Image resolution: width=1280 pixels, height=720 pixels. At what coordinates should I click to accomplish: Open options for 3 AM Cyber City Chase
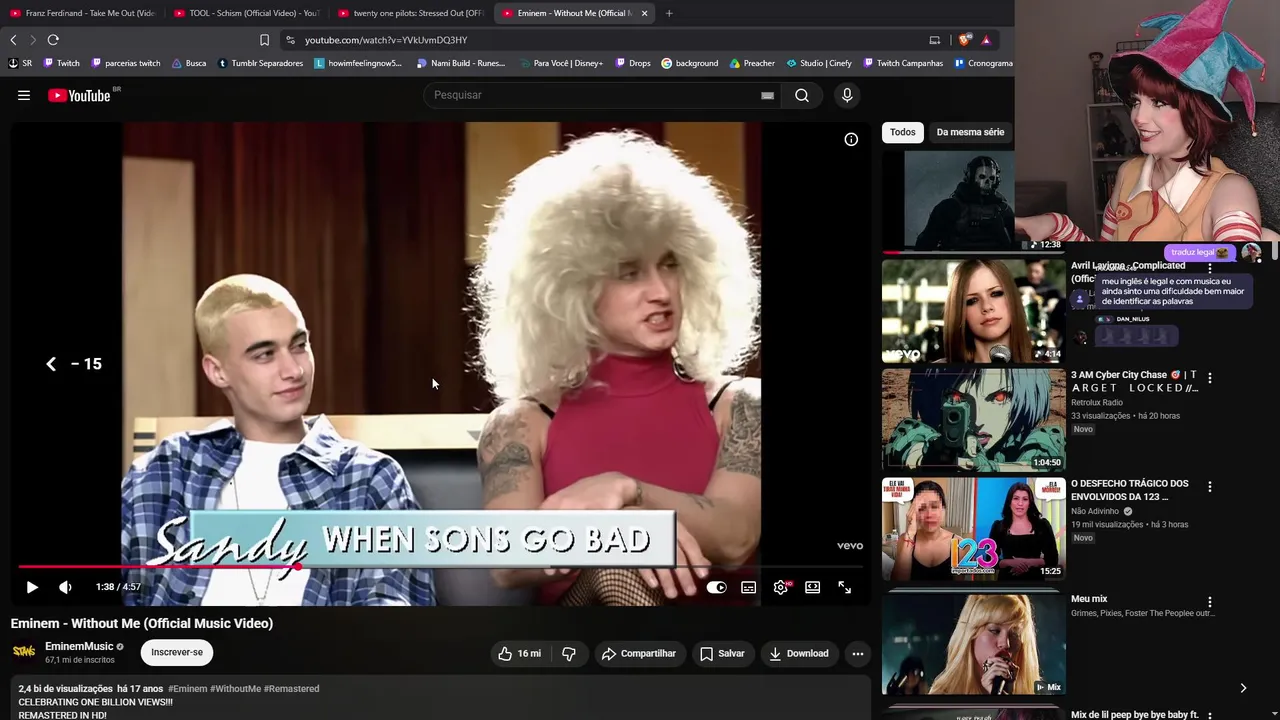click(1210, 378)
